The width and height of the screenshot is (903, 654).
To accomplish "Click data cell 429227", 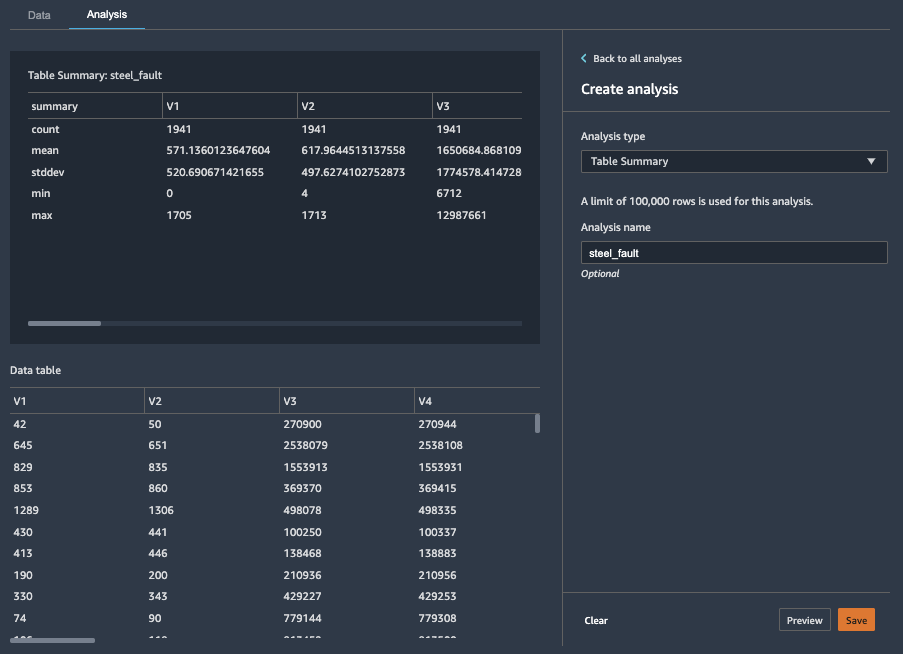I will click(302, 597).
